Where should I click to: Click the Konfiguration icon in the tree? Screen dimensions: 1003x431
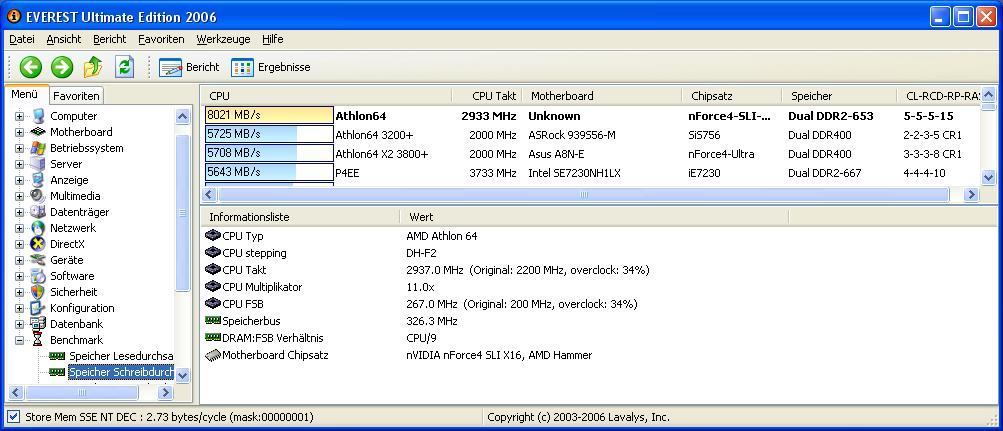tap(38, 308)
